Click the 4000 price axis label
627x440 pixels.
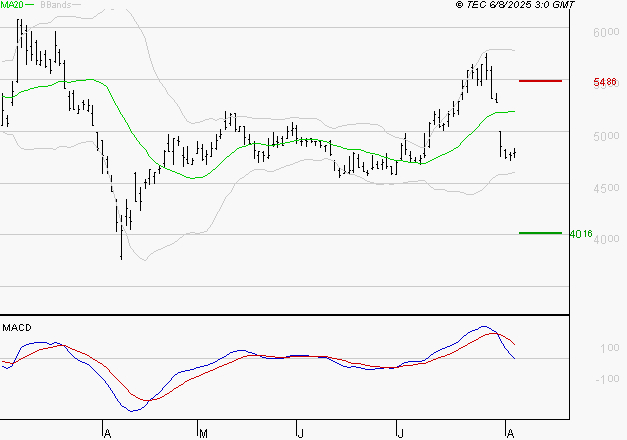coord(606,239)
